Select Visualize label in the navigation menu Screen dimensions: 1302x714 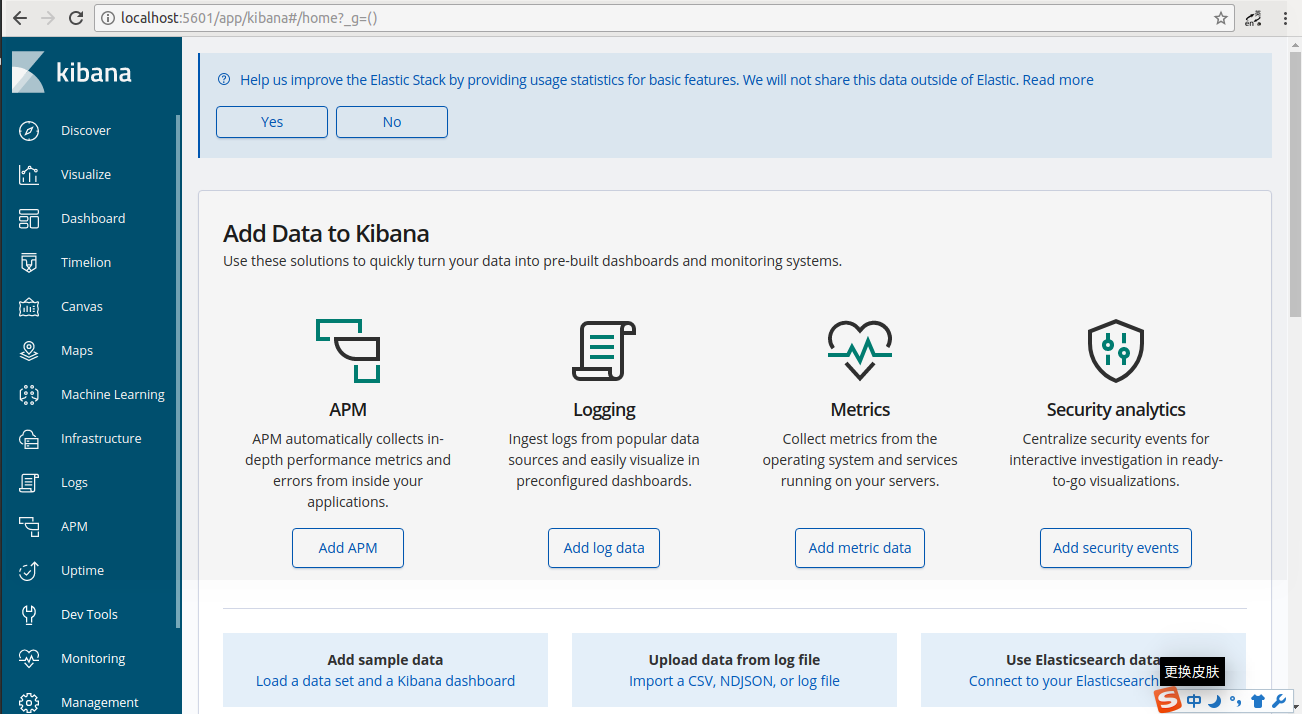[x=86, y=175]
